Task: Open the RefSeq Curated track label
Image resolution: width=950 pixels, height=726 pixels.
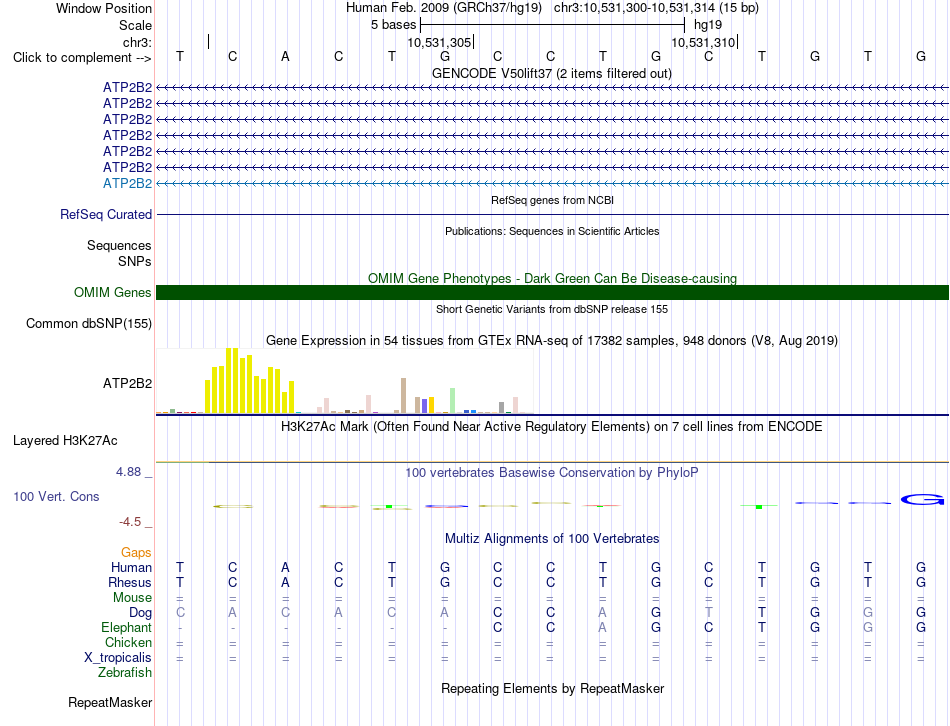Action: click(106, 215)
